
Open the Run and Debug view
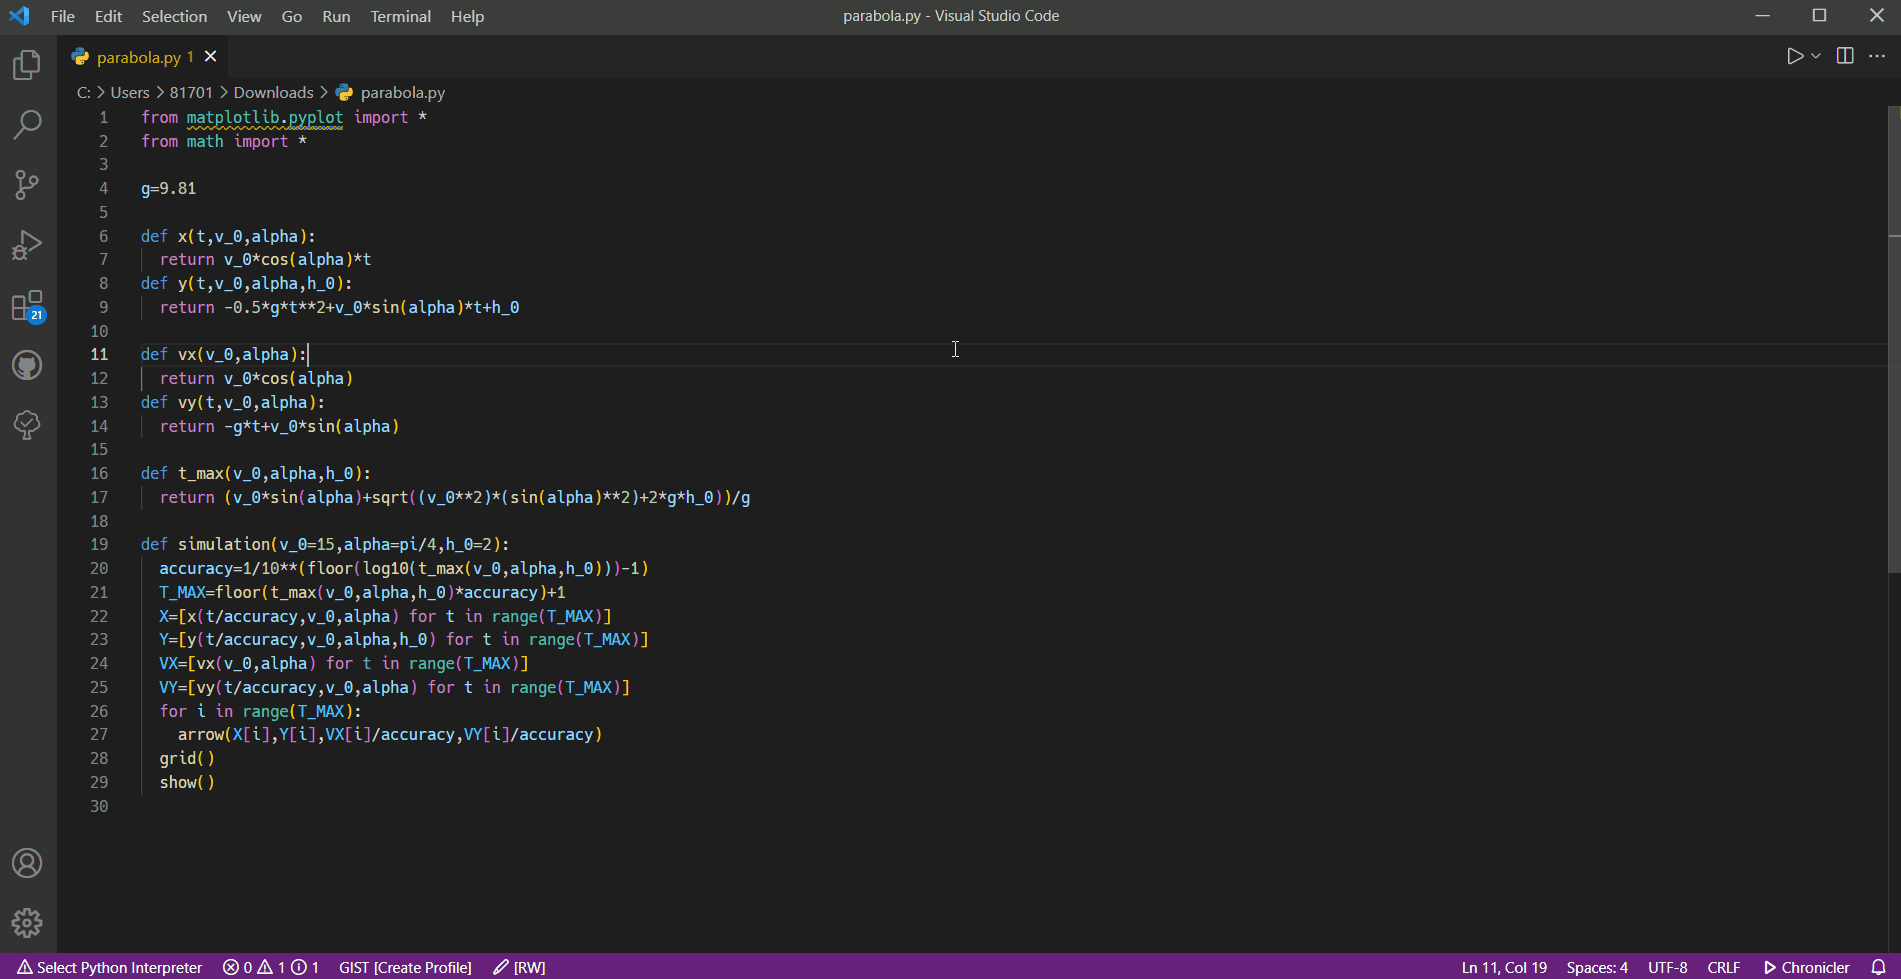point(26,244)
